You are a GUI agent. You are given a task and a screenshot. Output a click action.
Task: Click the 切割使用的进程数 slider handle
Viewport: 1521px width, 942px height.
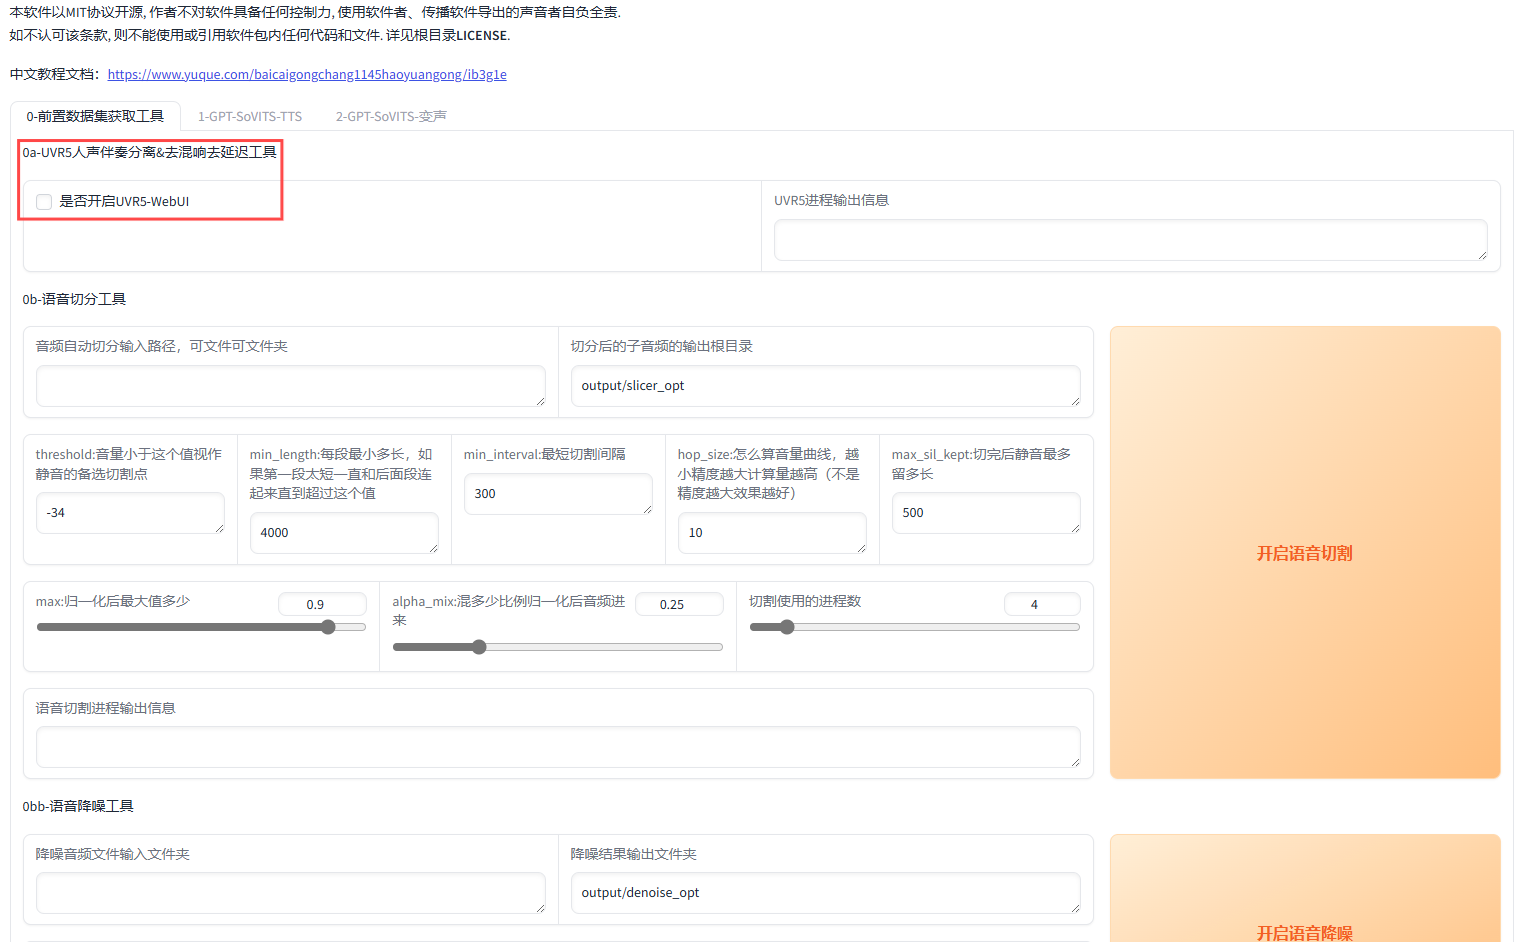(x=787, y=627)
